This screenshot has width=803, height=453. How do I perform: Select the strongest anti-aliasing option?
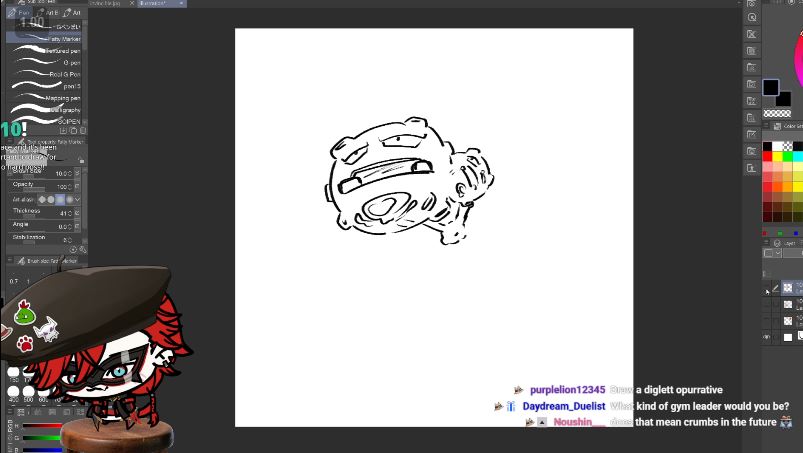[x=69, y=200]
